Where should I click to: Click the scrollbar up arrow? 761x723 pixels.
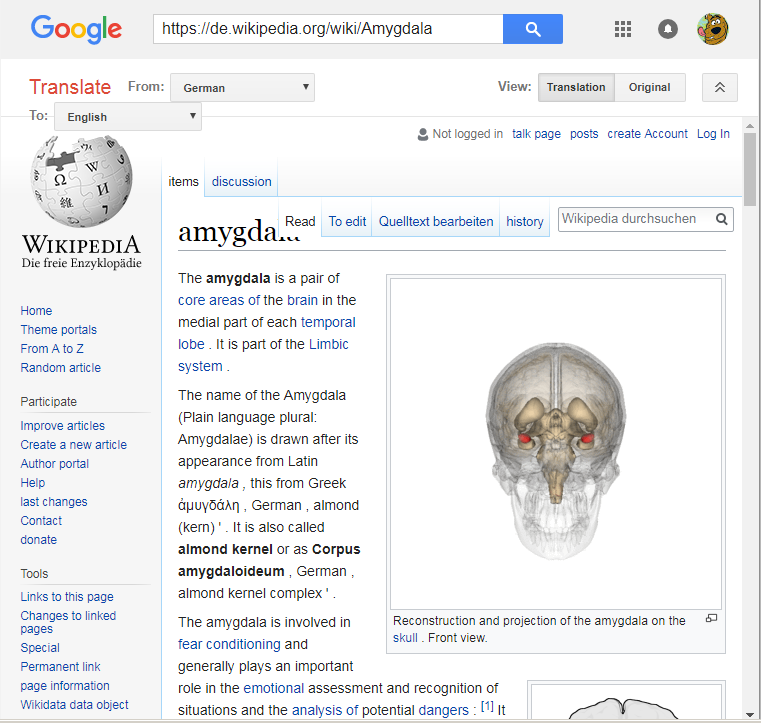(750, 125)
